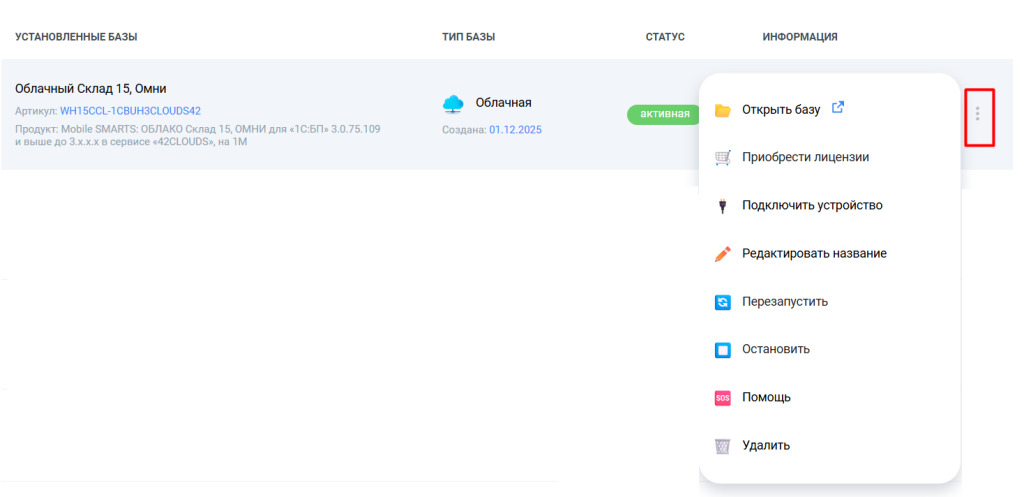Click the Тип базы column header
Image resolution: width=1024 pixels, height=497 pixels.
point(469,37)
